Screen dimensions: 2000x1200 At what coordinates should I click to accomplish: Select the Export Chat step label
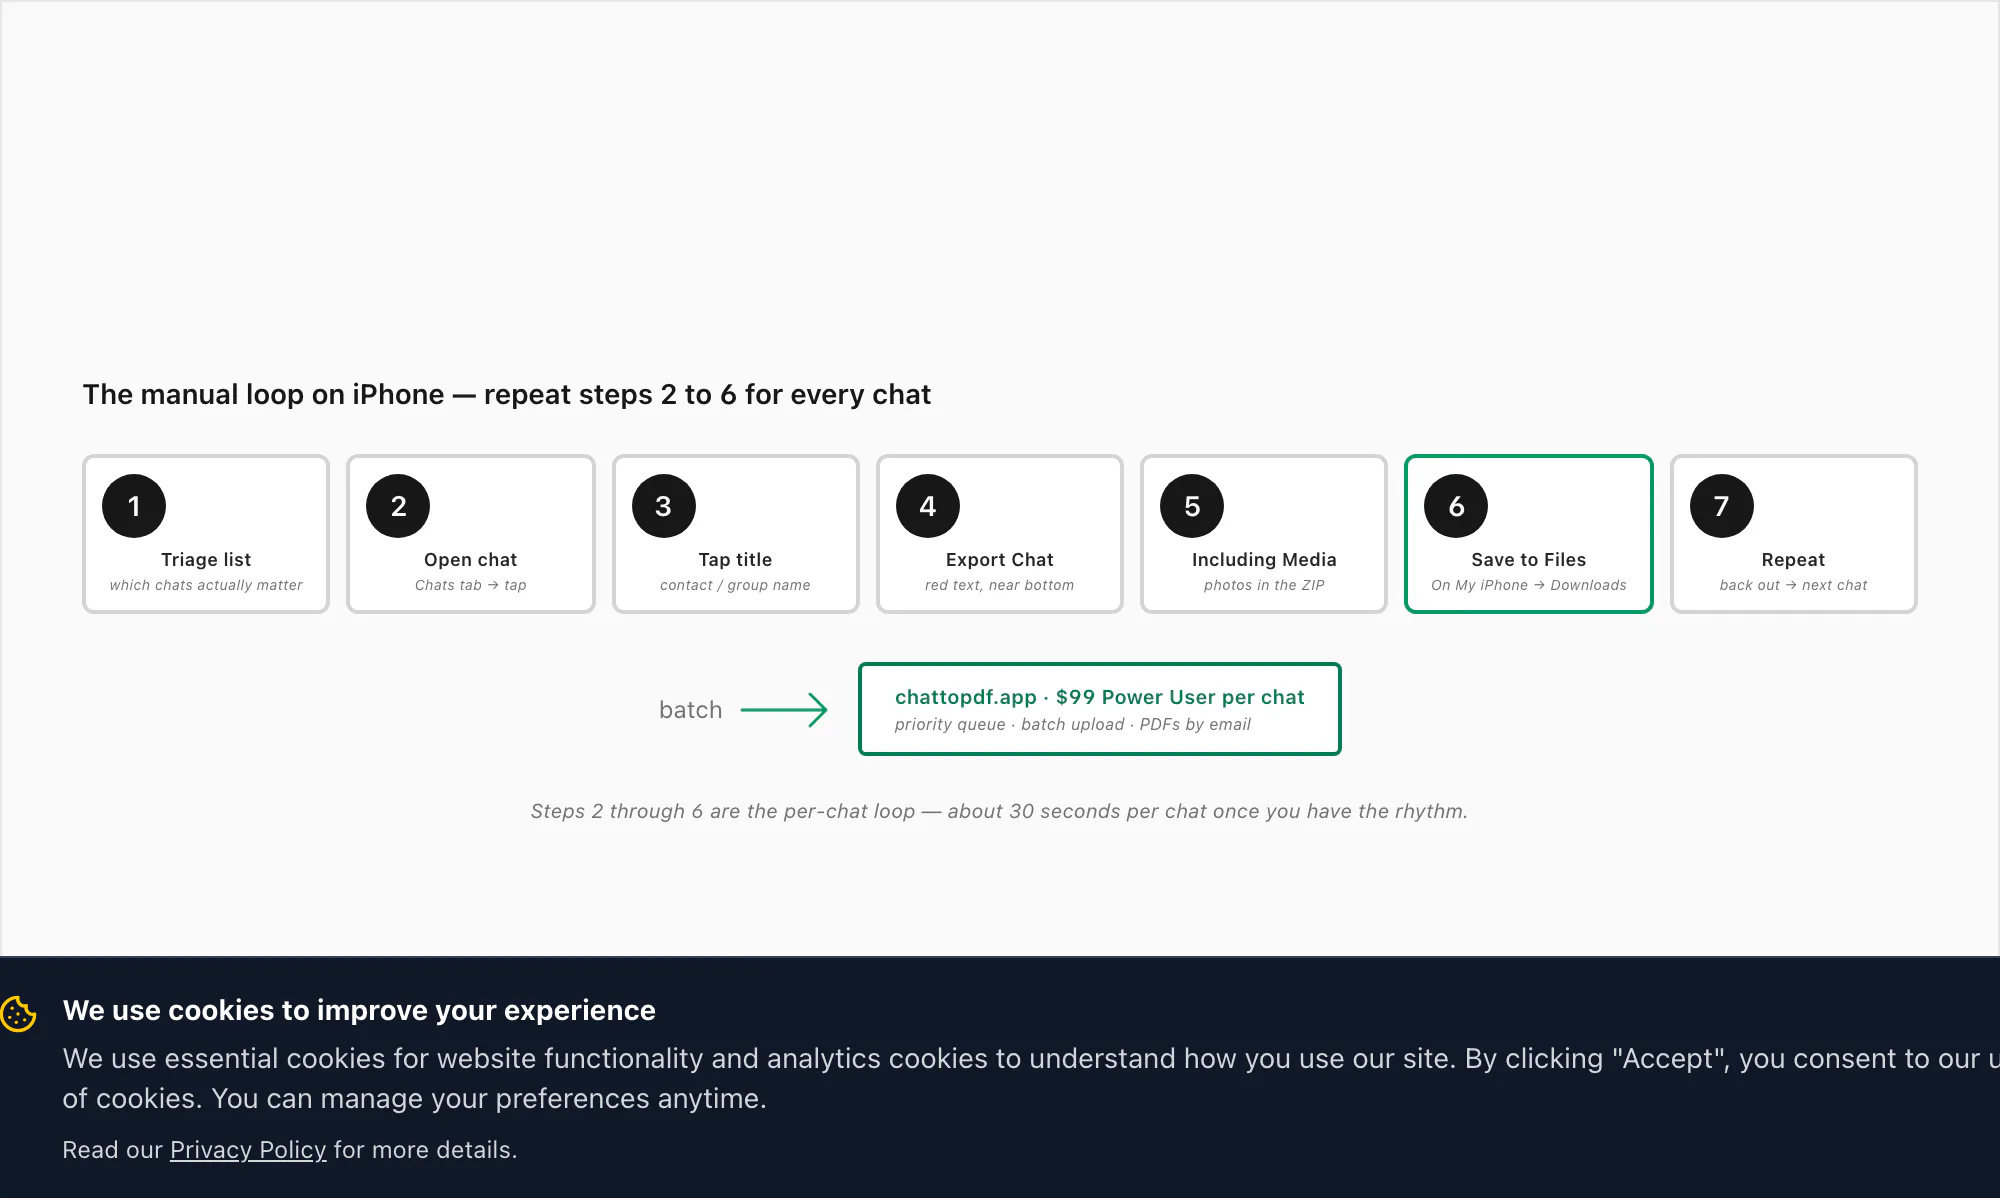click(999, 560)
